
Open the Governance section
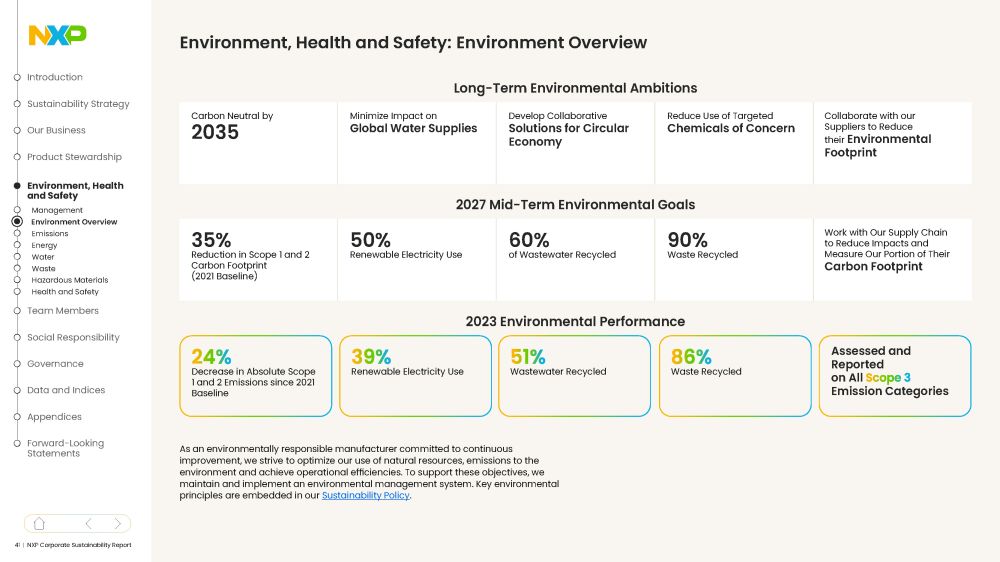coord(55,364)
